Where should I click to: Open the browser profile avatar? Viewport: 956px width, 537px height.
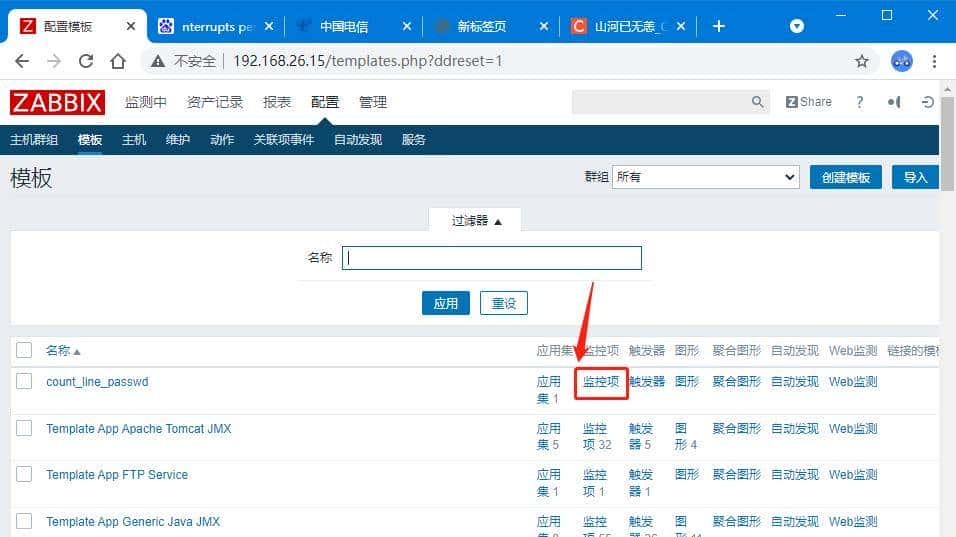(902, 61)
